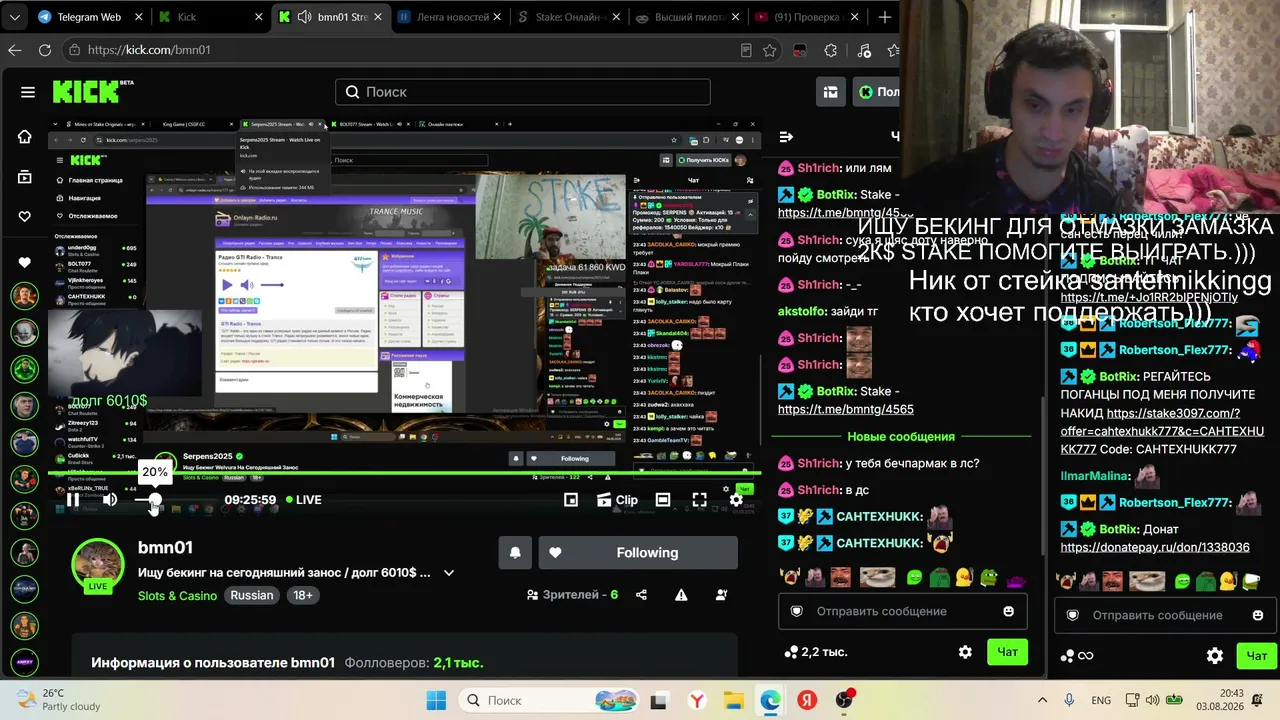Mute the bmn01 tab audio icon
Viewport: 1280px width, 720px height.
point(303,17)
